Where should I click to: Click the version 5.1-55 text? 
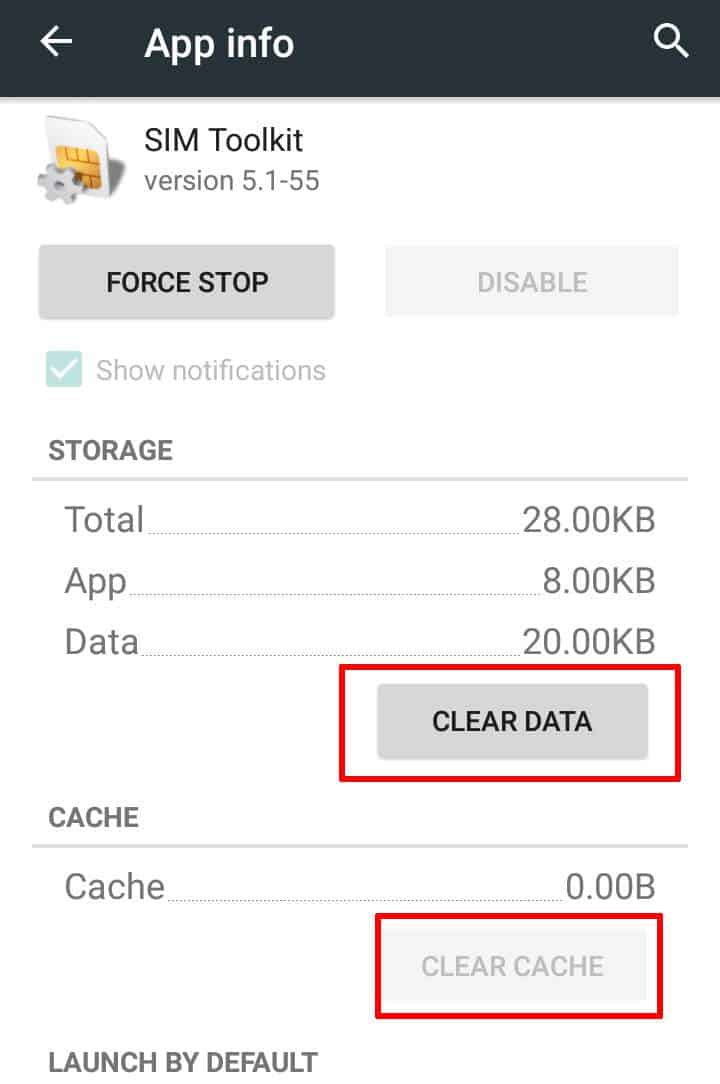[230, 181]
